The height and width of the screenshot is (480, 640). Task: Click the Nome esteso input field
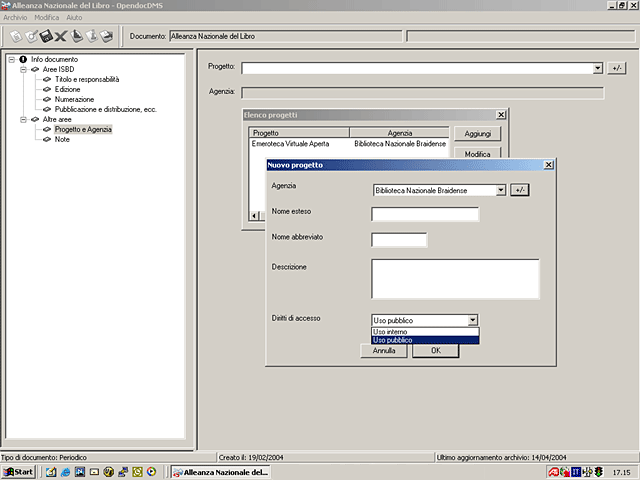425,214
